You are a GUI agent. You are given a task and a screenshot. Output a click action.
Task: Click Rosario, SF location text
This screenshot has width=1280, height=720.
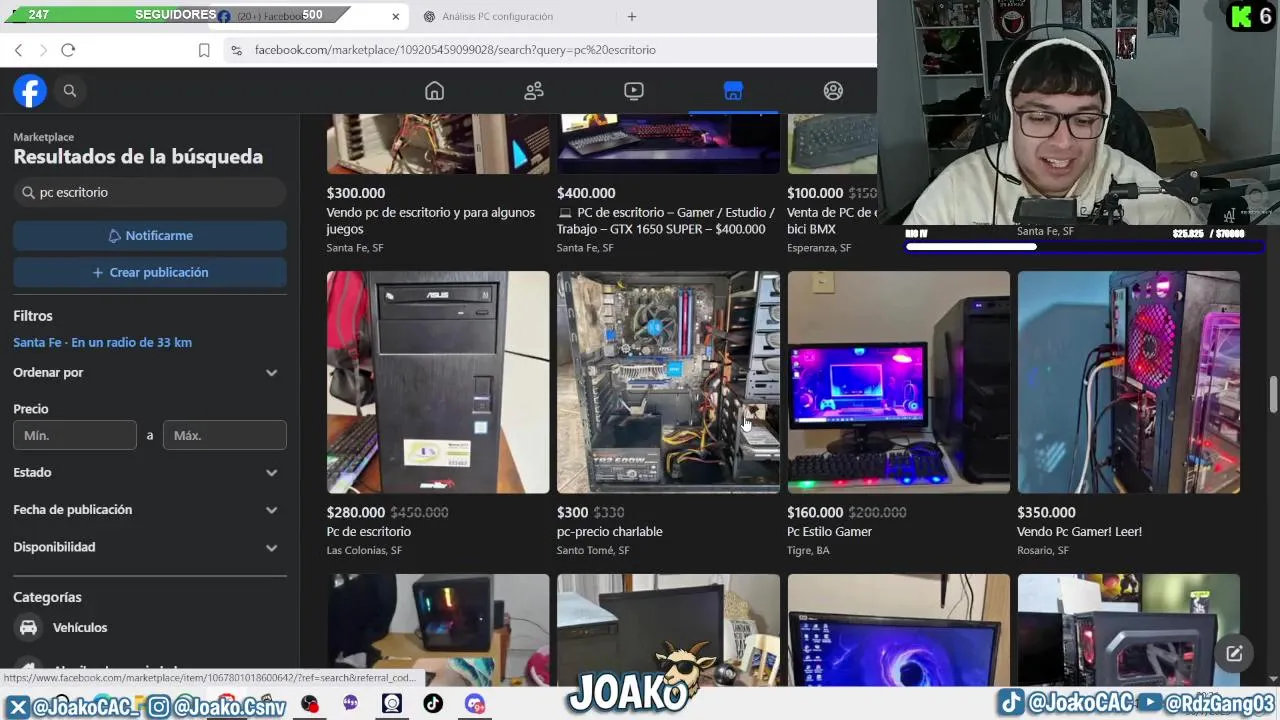tap(1043, 551)
